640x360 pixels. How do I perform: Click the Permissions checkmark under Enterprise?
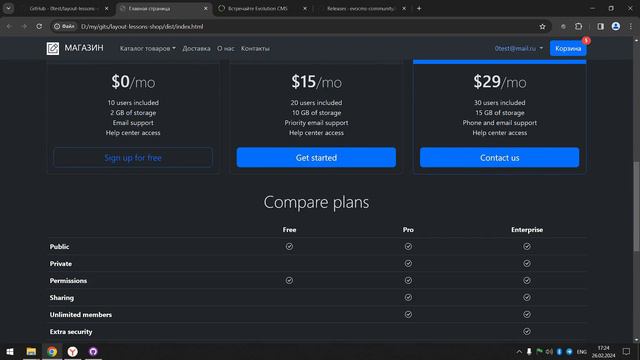coord(527,280)
